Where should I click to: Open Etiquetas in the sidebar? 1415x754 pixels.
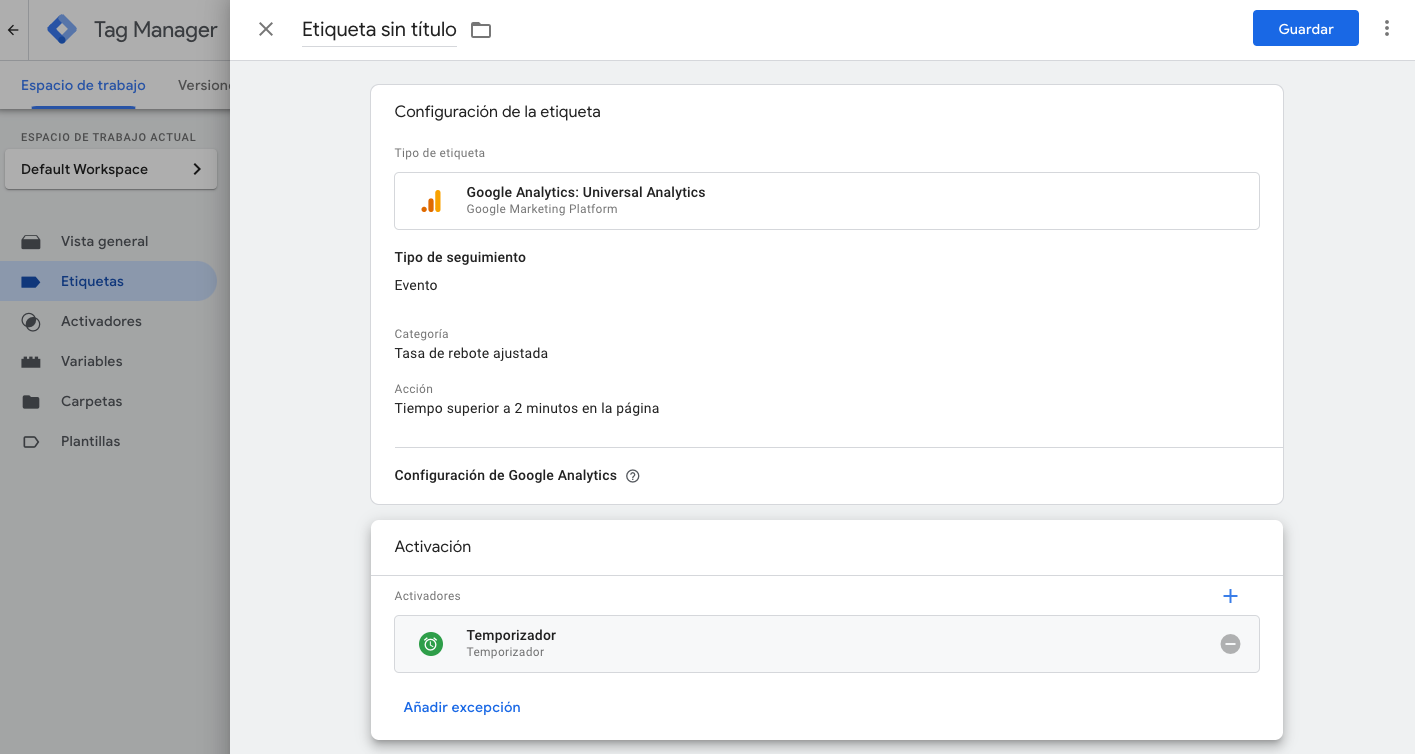tap(108, 281)
